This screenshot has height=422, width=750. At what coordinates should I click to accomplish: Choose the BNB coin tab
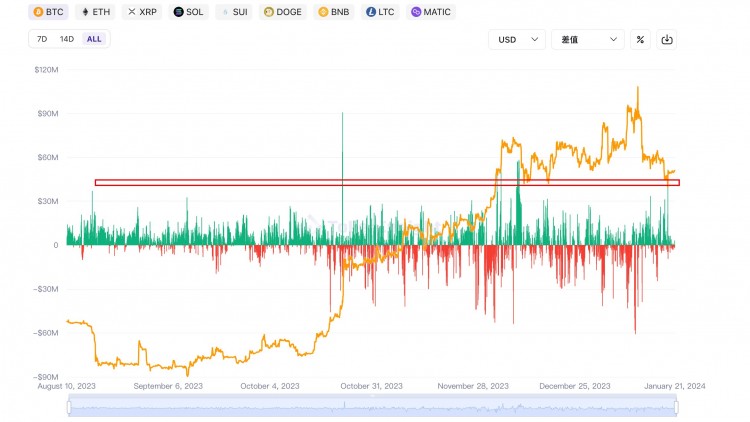coord(334,12)
